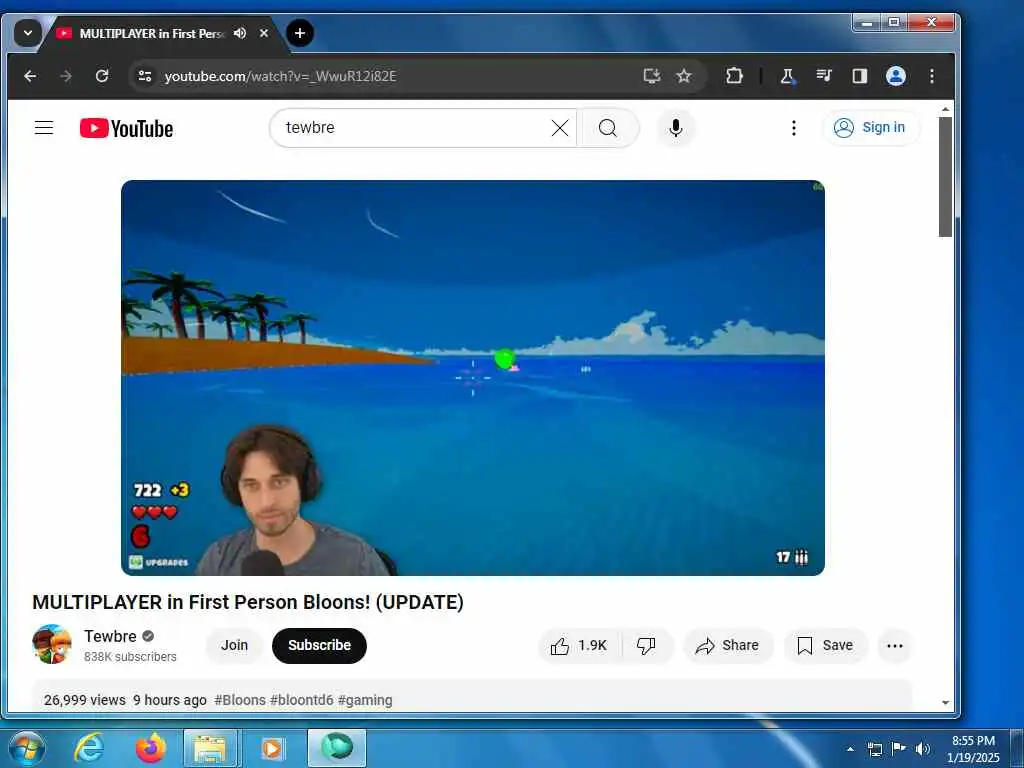
Task: Click the 26,999 views description text
Action: (x=85, y=700)
